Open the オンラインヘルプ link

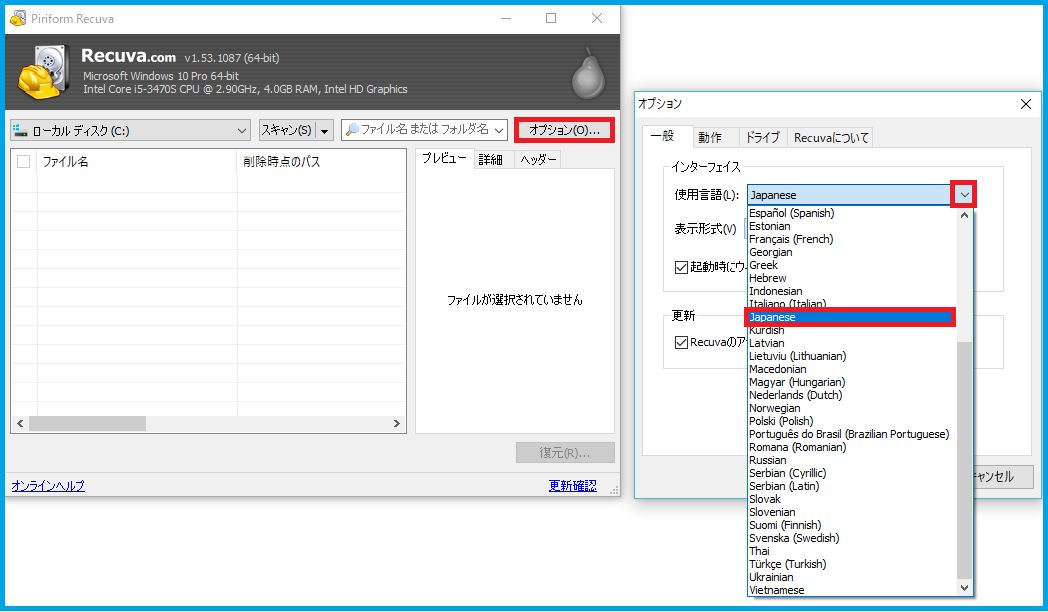click(48, 486)
